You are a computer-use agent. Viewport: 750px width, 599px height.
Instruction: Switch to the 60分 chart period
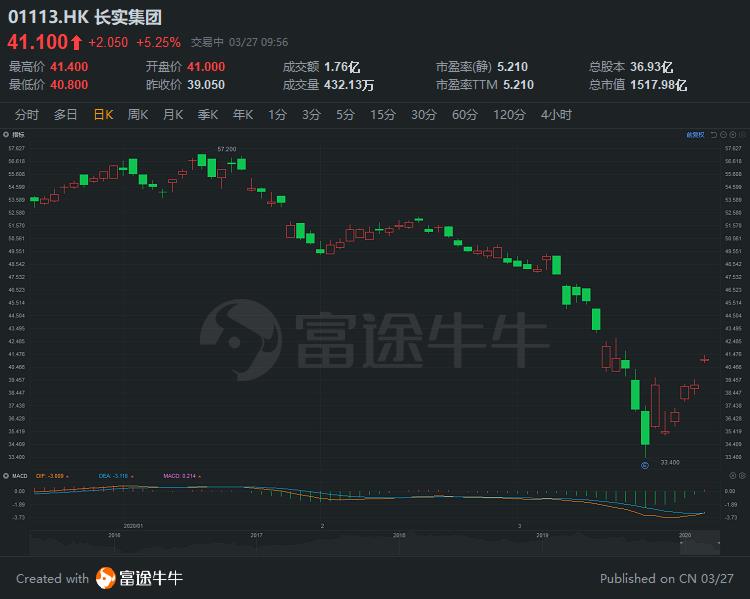coord(465,115)
